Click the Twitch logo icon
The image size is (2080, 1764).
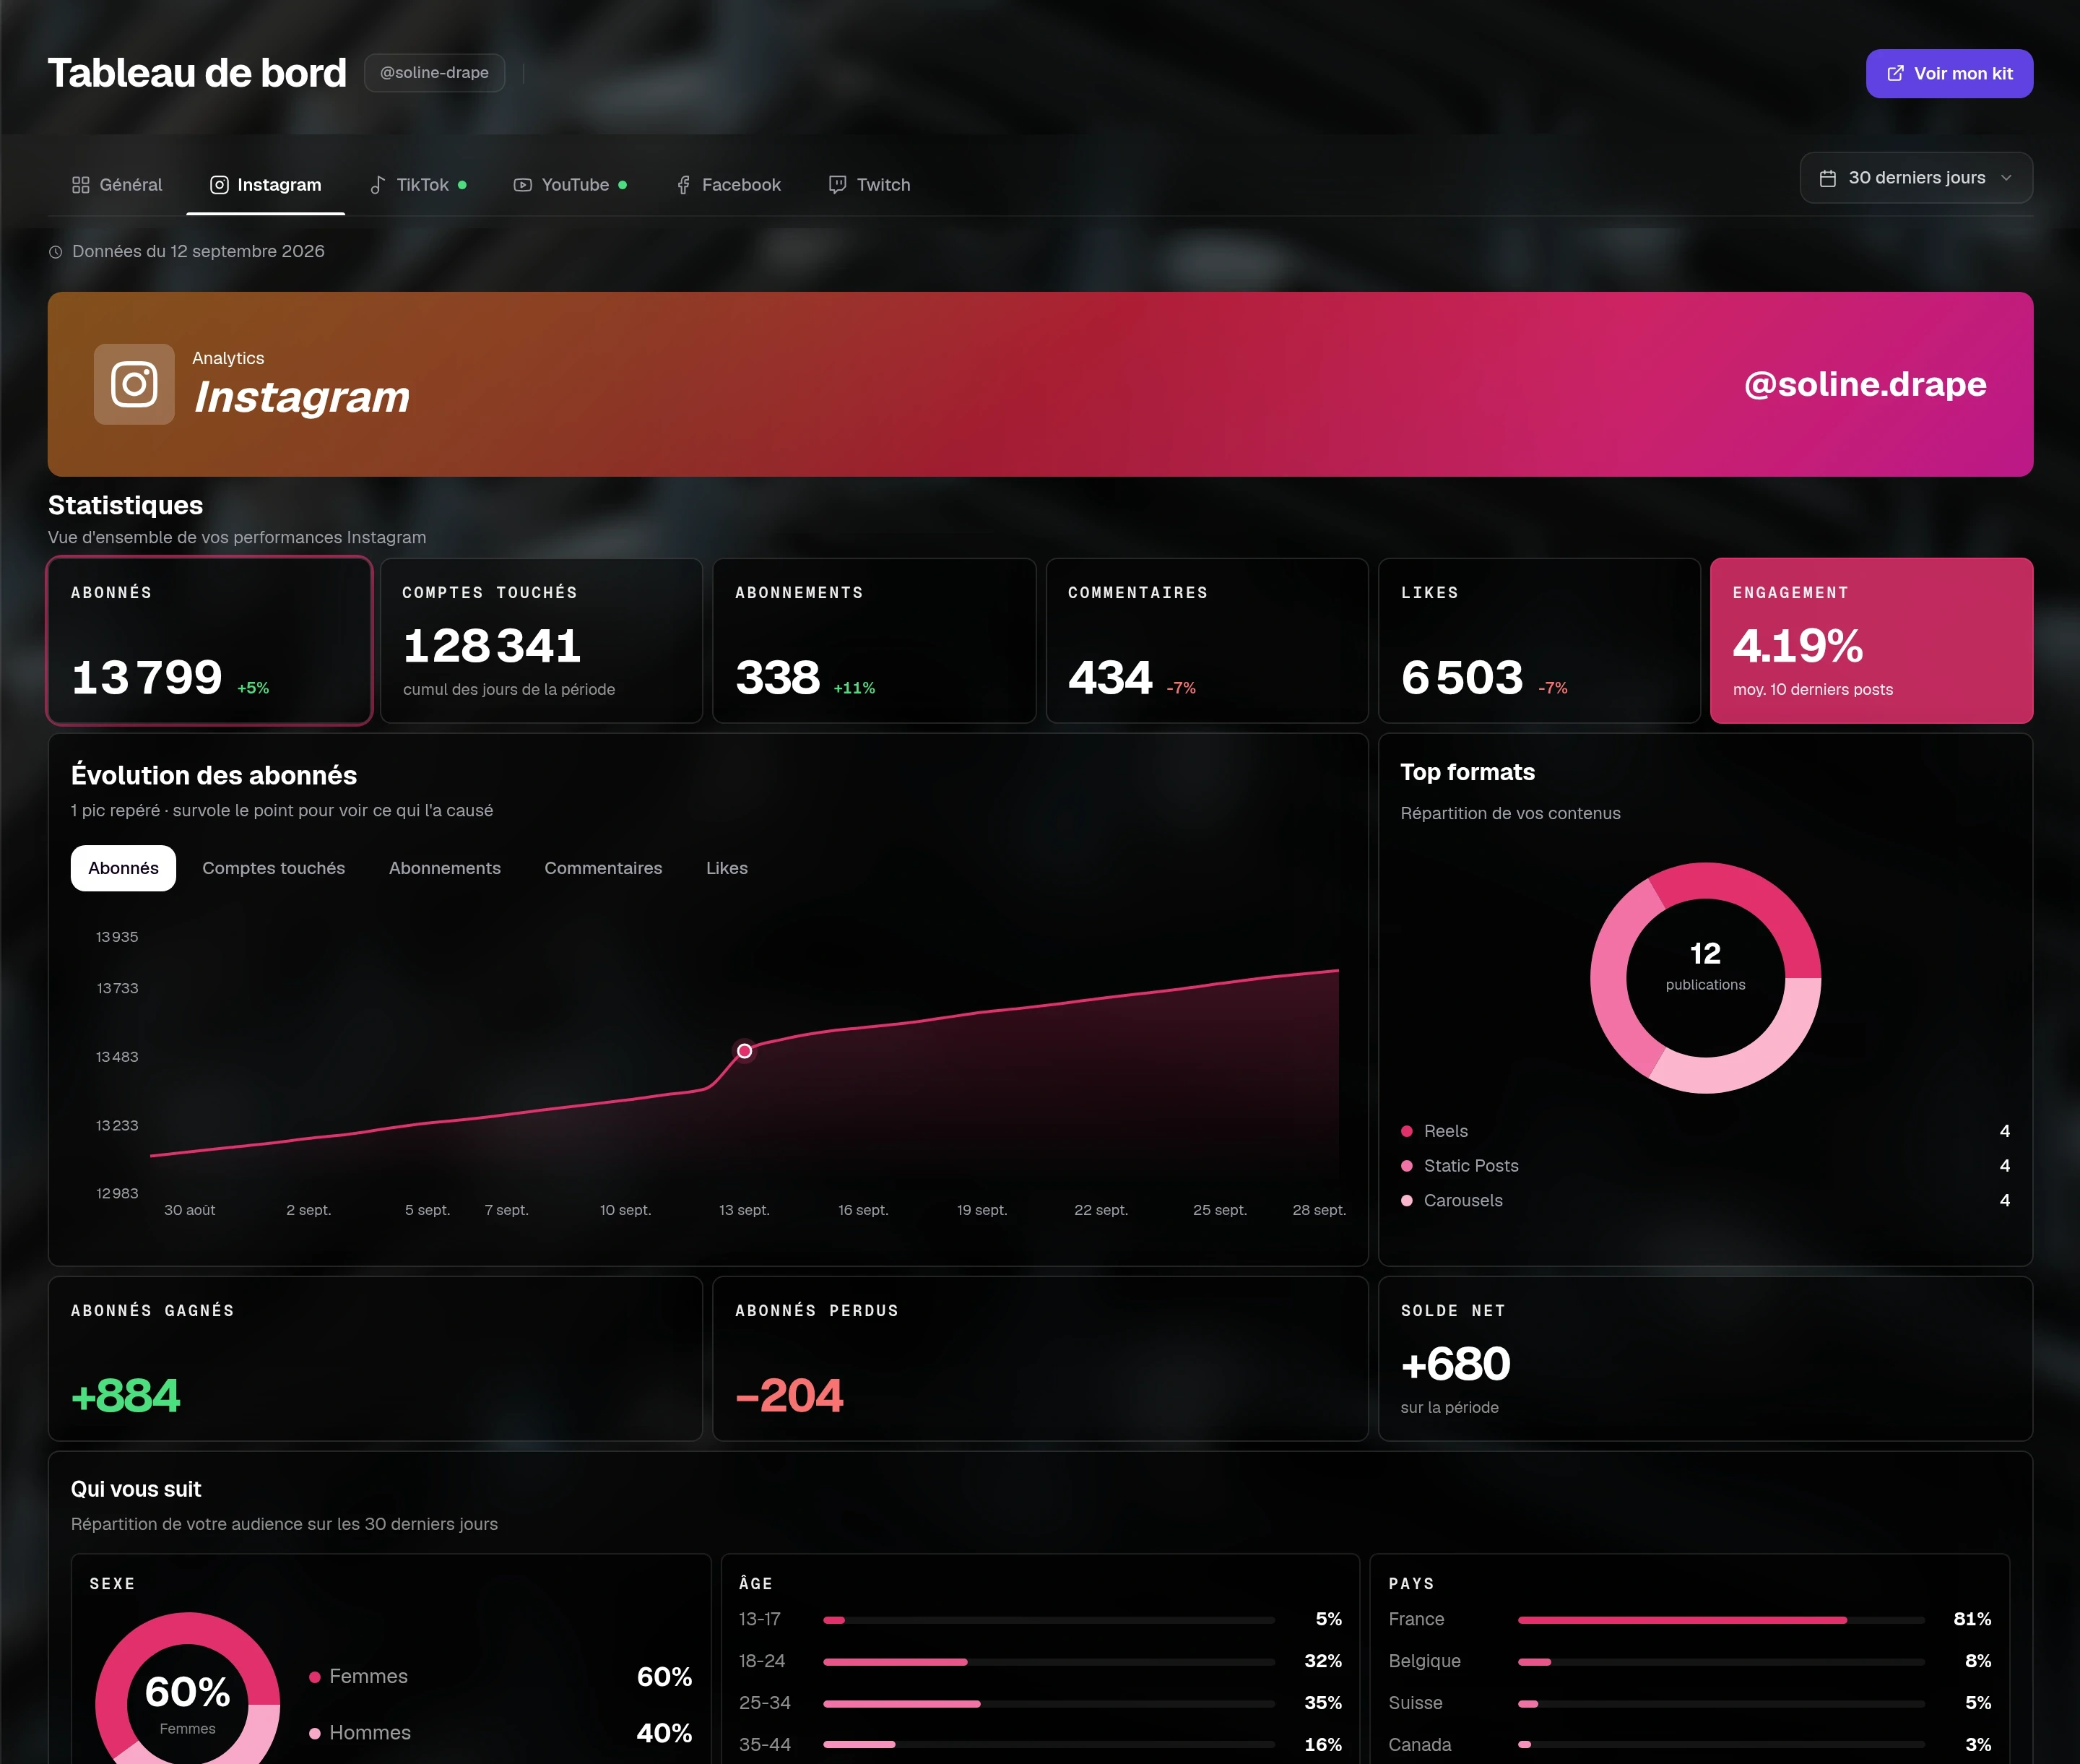(x=838, y=185)
